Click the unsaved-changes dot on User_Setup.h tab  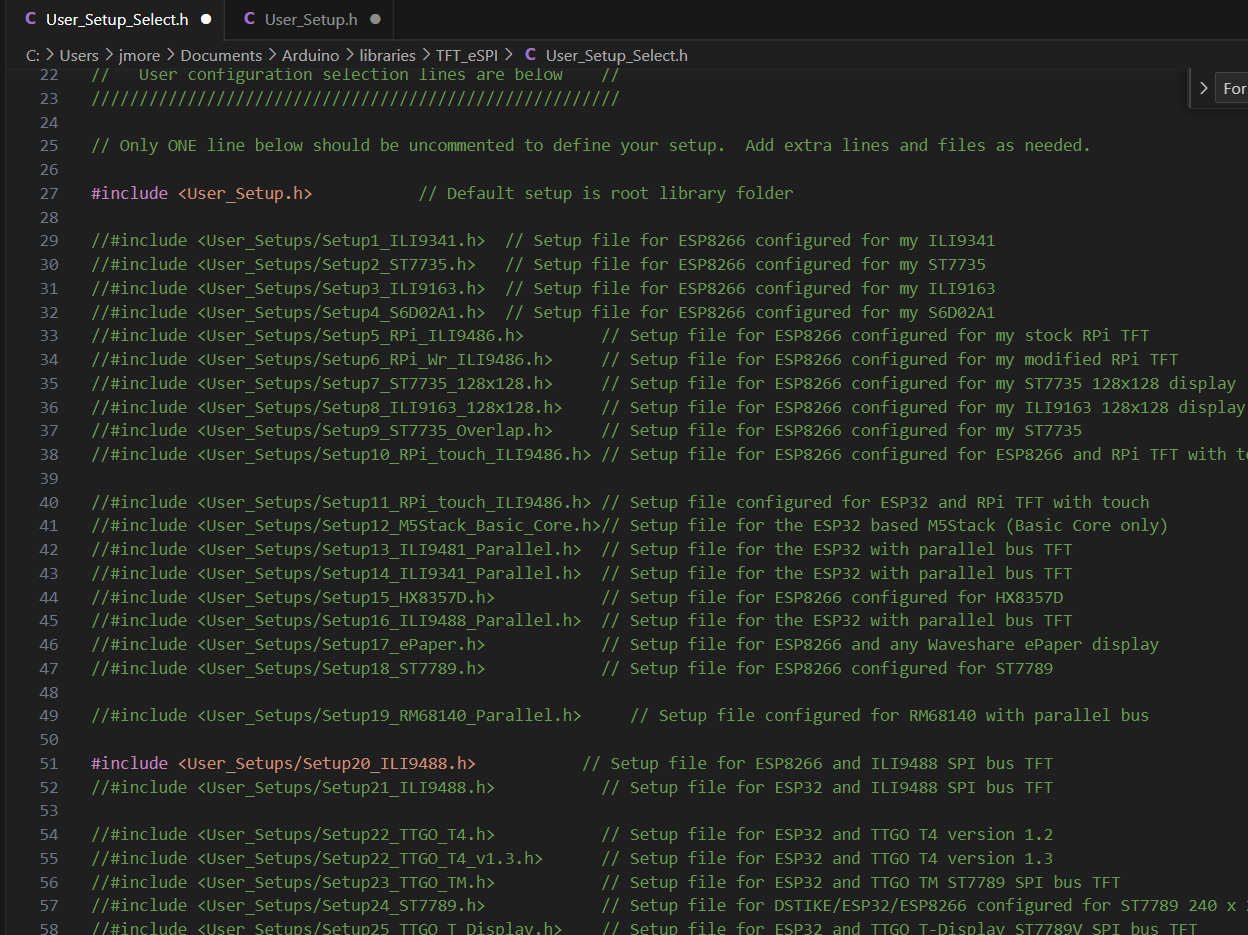click(x=374, y=19)
